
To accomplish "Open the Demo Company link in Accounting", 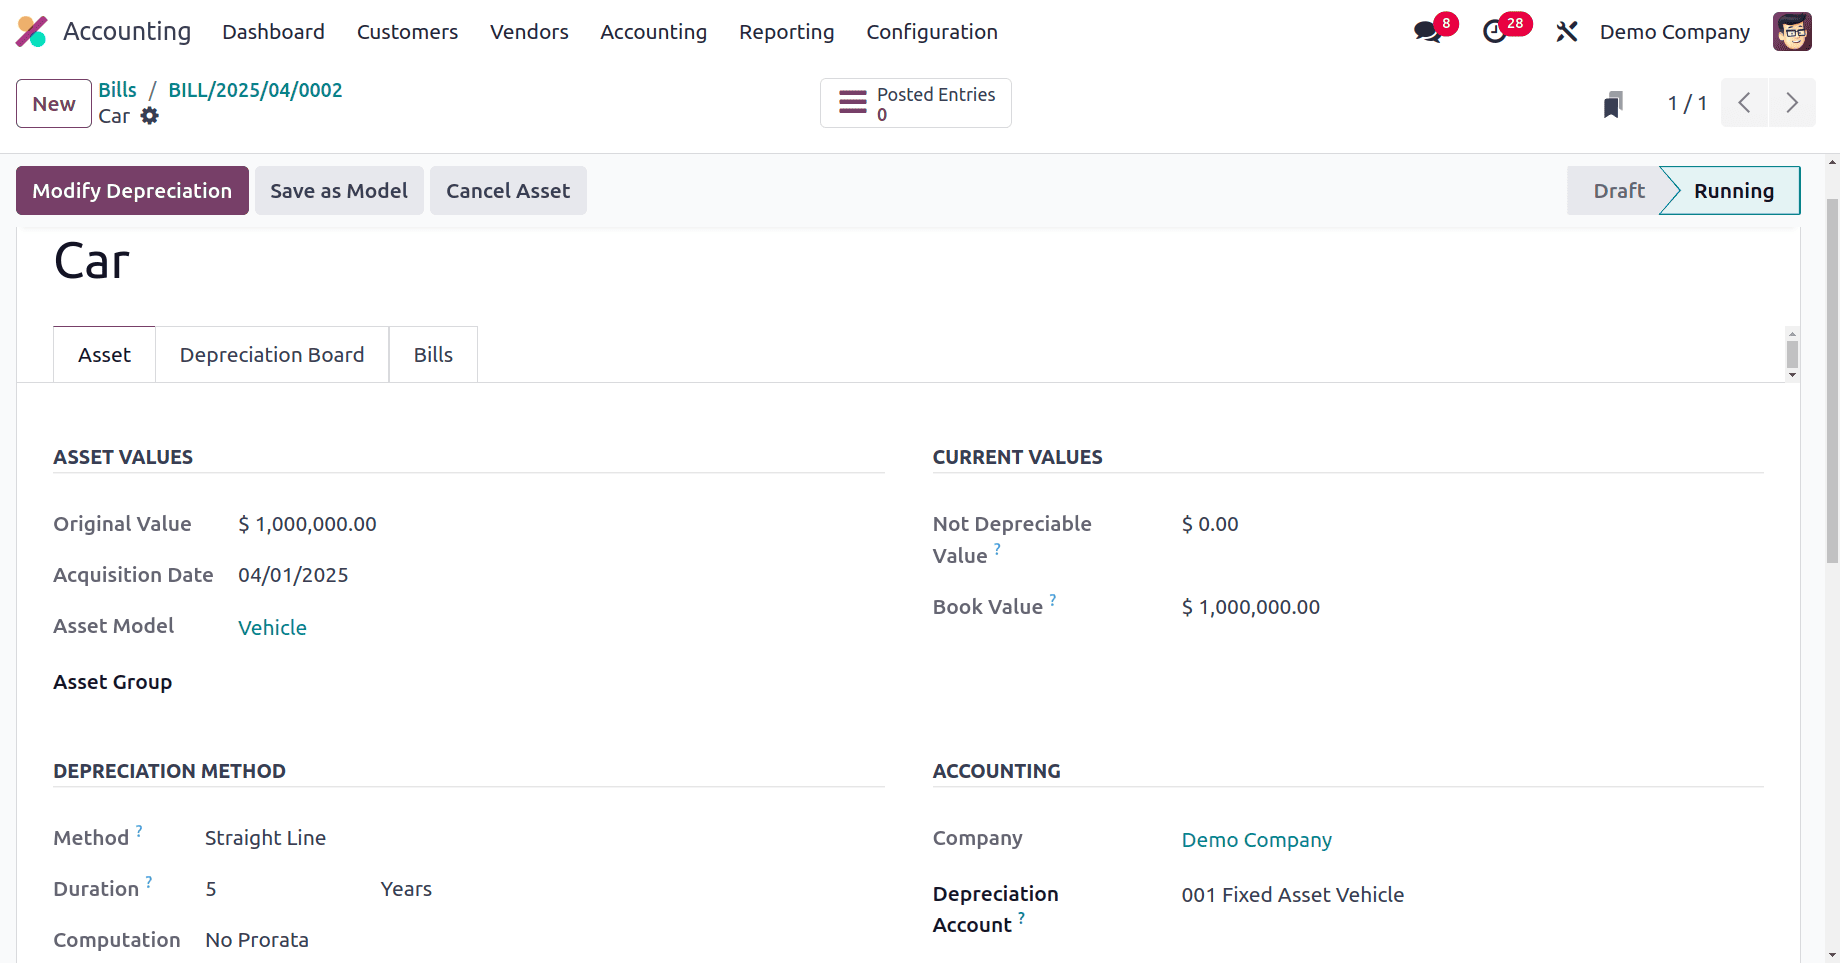I will pyautogui.click(x=1256, y=840).
